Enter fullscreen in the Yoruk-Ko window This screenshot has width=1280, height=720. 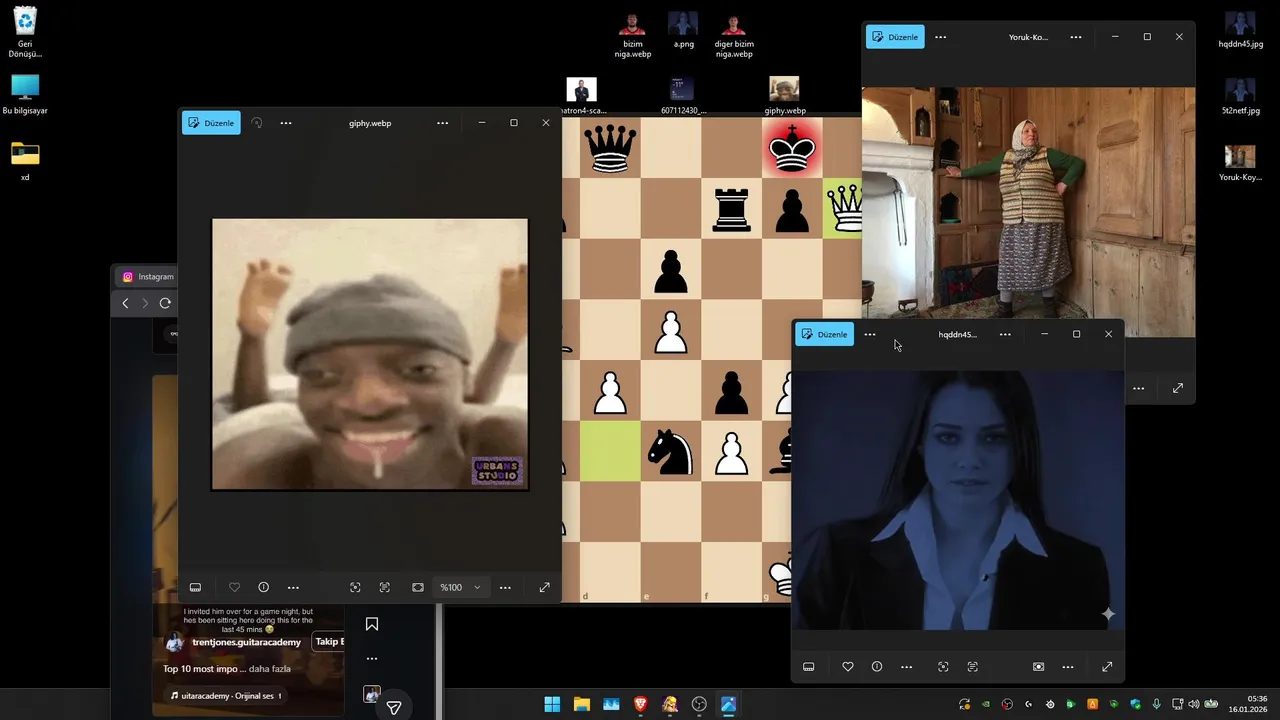coord(1178,388)
